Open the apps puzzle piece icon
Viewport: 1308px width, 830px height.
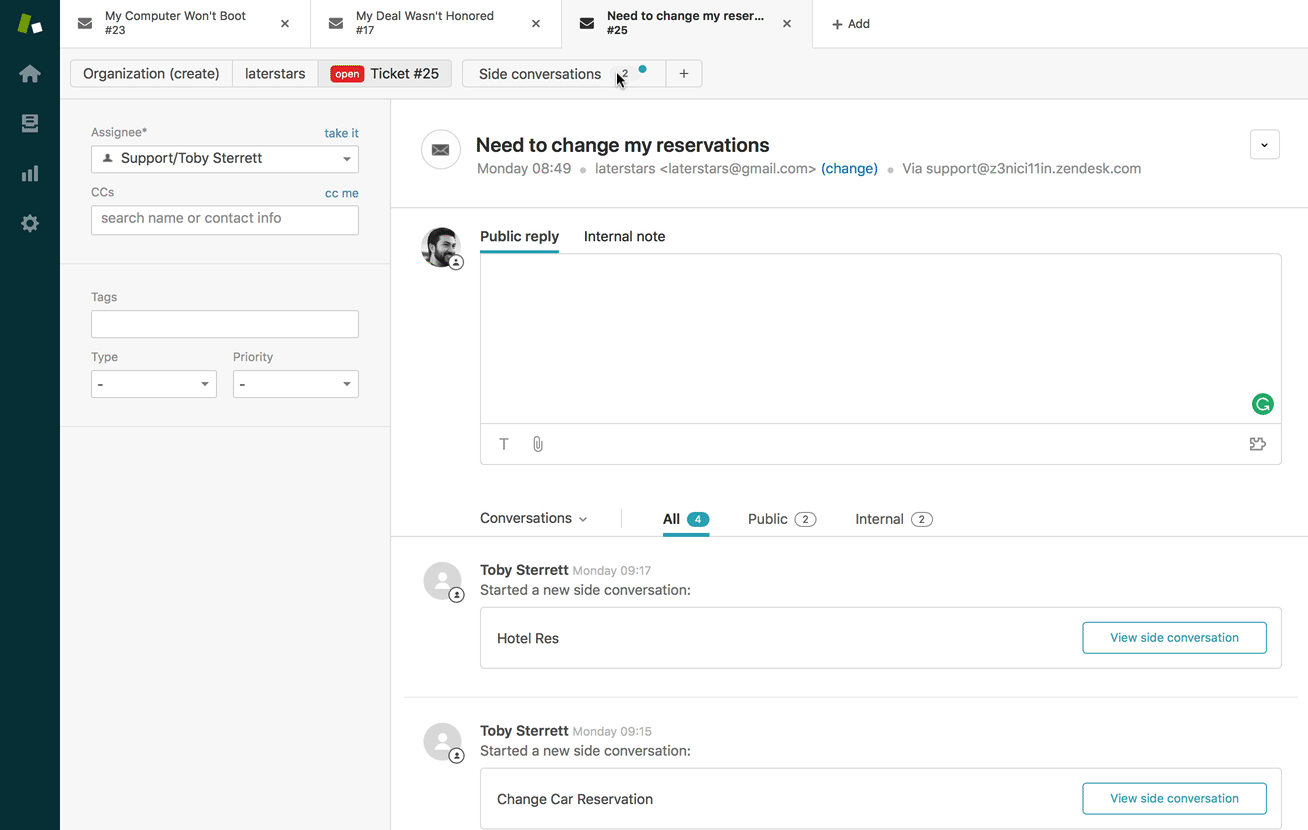[x=1257, y=444]
